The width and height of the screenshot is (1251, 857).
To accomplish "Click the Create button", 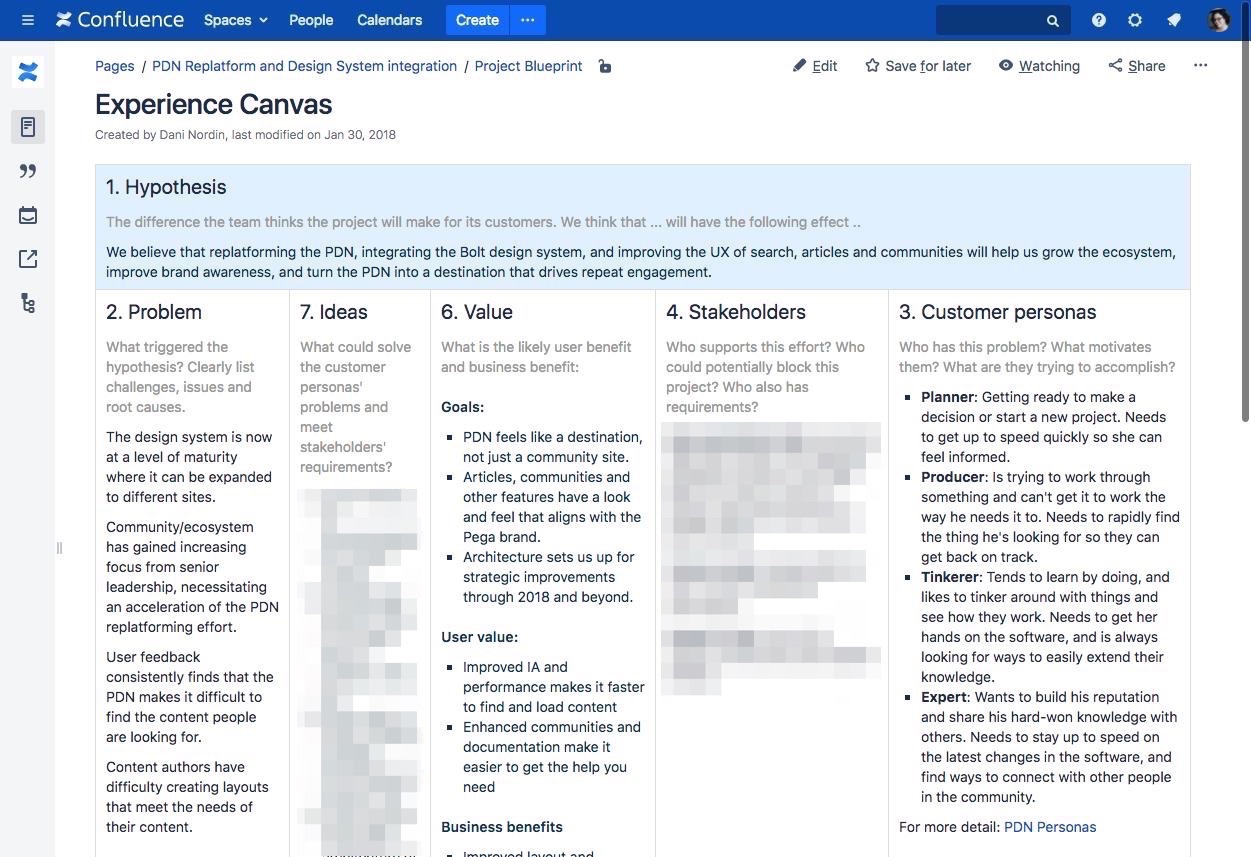I will tap(477, 20).
